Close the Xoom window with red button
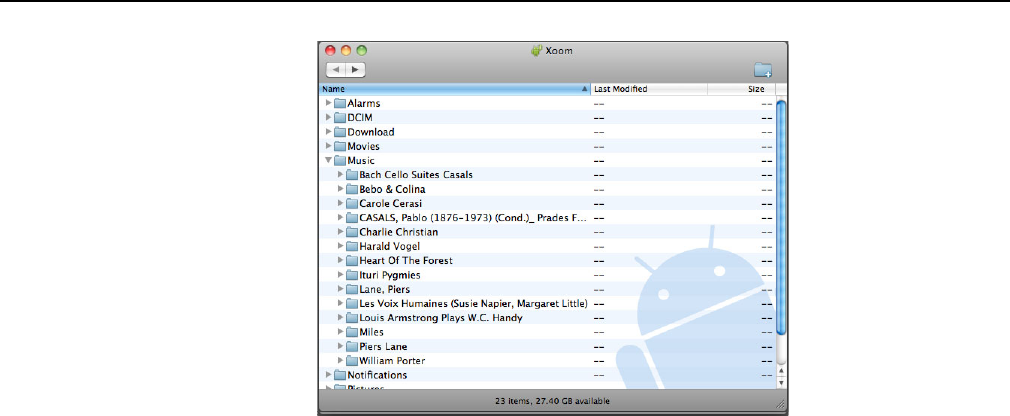 330,50
